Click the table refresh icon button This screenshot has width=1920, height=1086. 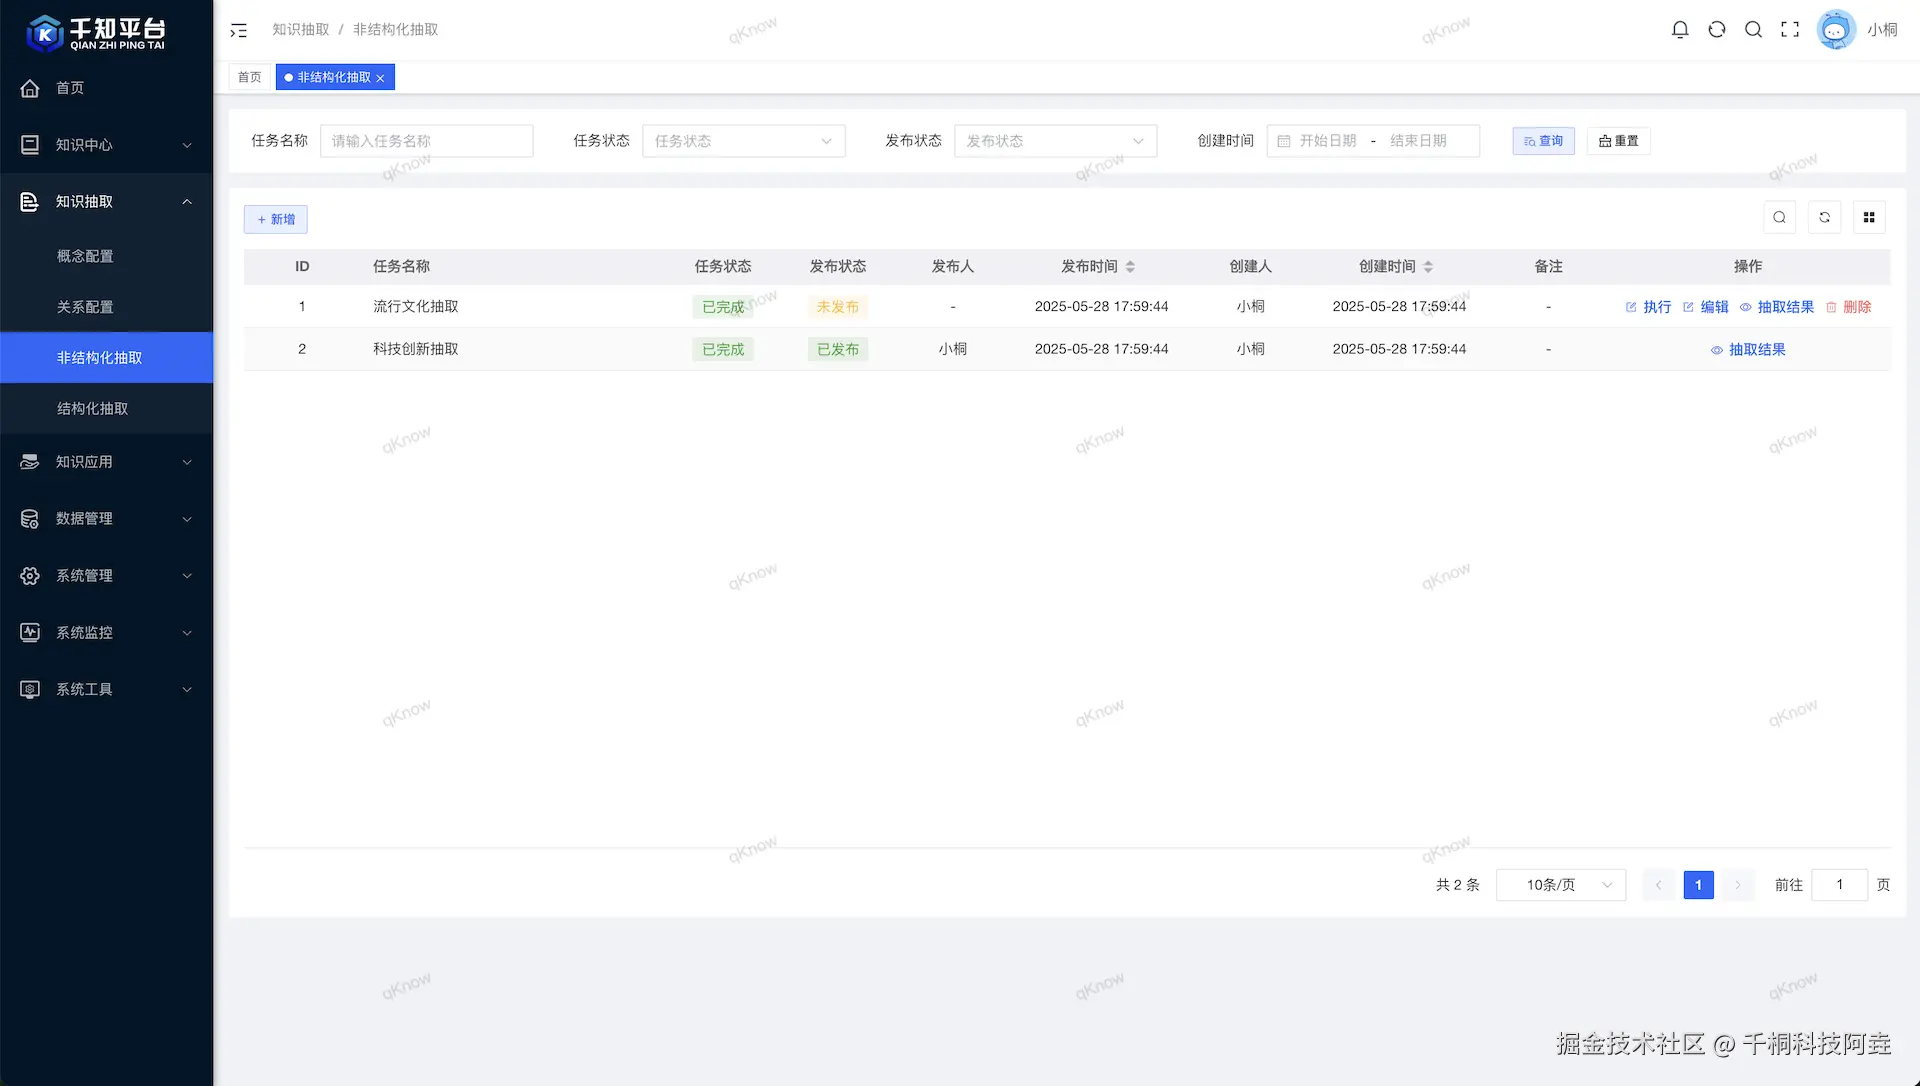pos(1824,217)
